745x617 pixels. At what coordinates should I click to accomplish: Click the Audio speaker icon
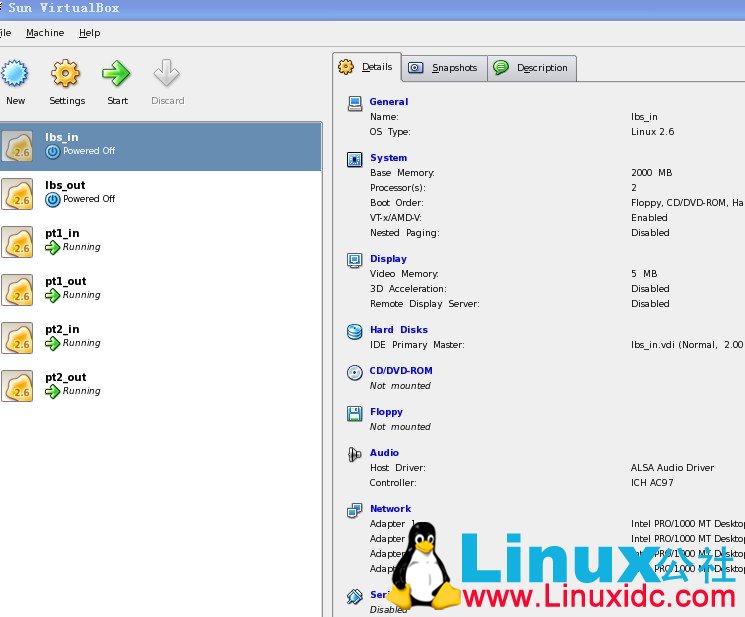(x=354, y=454)
